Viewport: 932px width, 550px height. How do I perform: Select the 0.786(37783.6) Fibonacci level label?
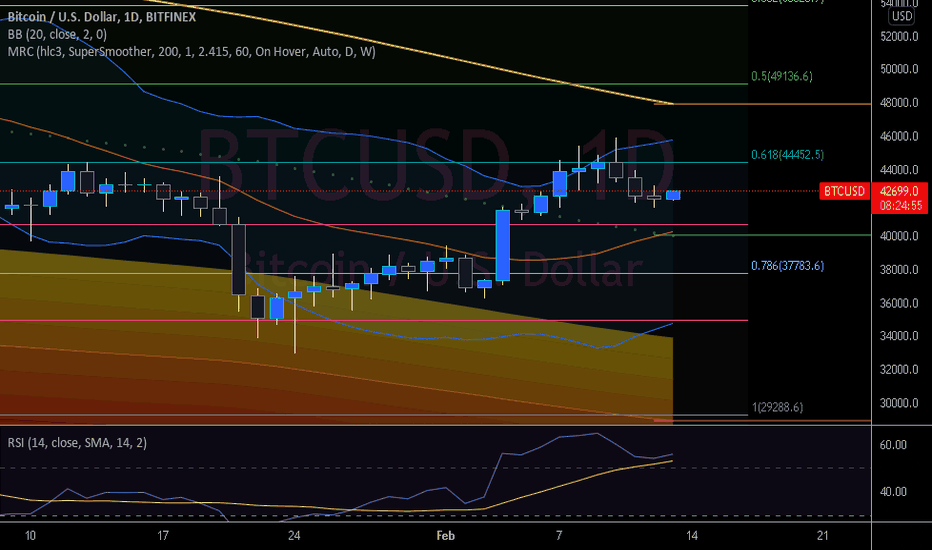788,266
